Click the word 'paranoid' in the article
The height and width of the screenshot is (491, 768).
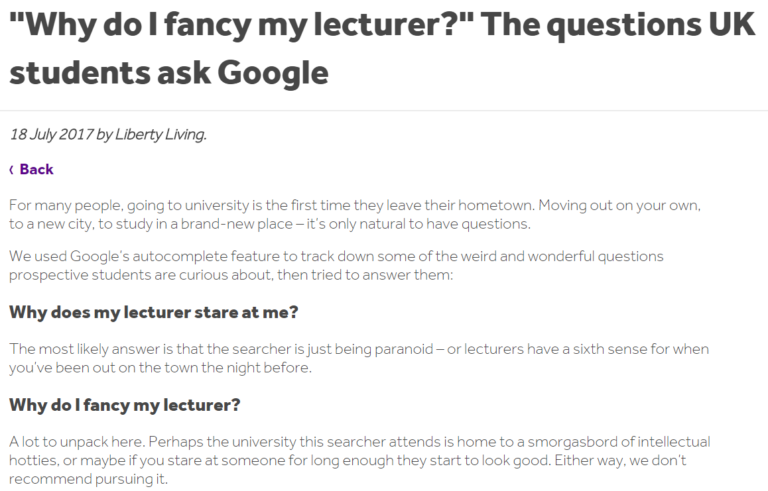pyautogui.click(x=404, y=349)
